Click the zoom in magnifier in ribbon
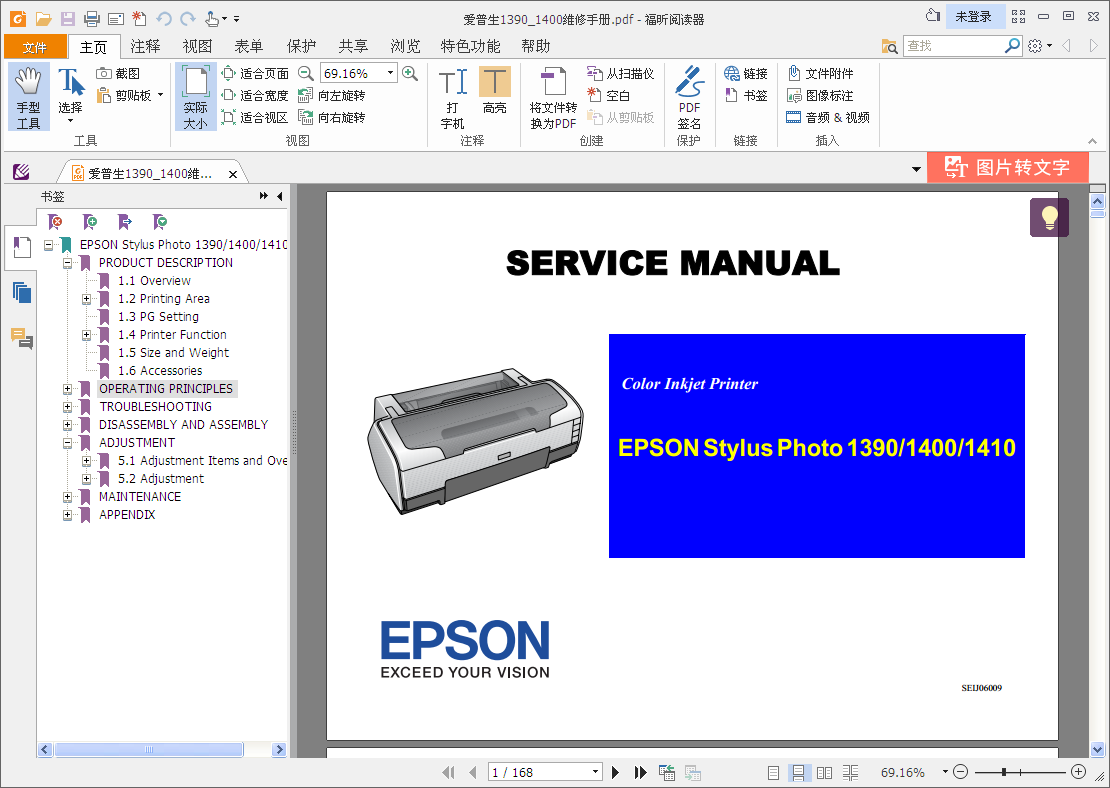This screenshot has width=1110, height=788. pyautogui.click(x=410, y=73)
